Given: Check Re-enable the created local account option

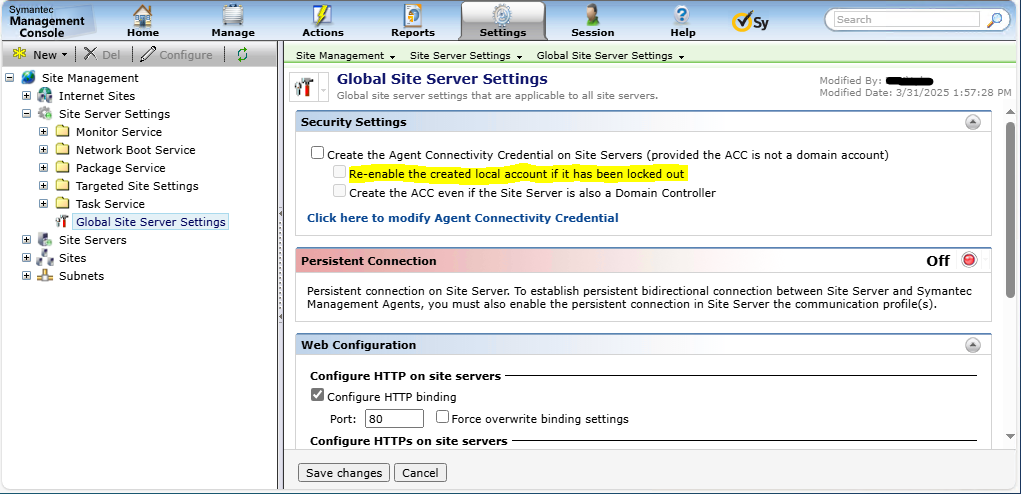Looking at the screenshot, I should coord(339,172).
